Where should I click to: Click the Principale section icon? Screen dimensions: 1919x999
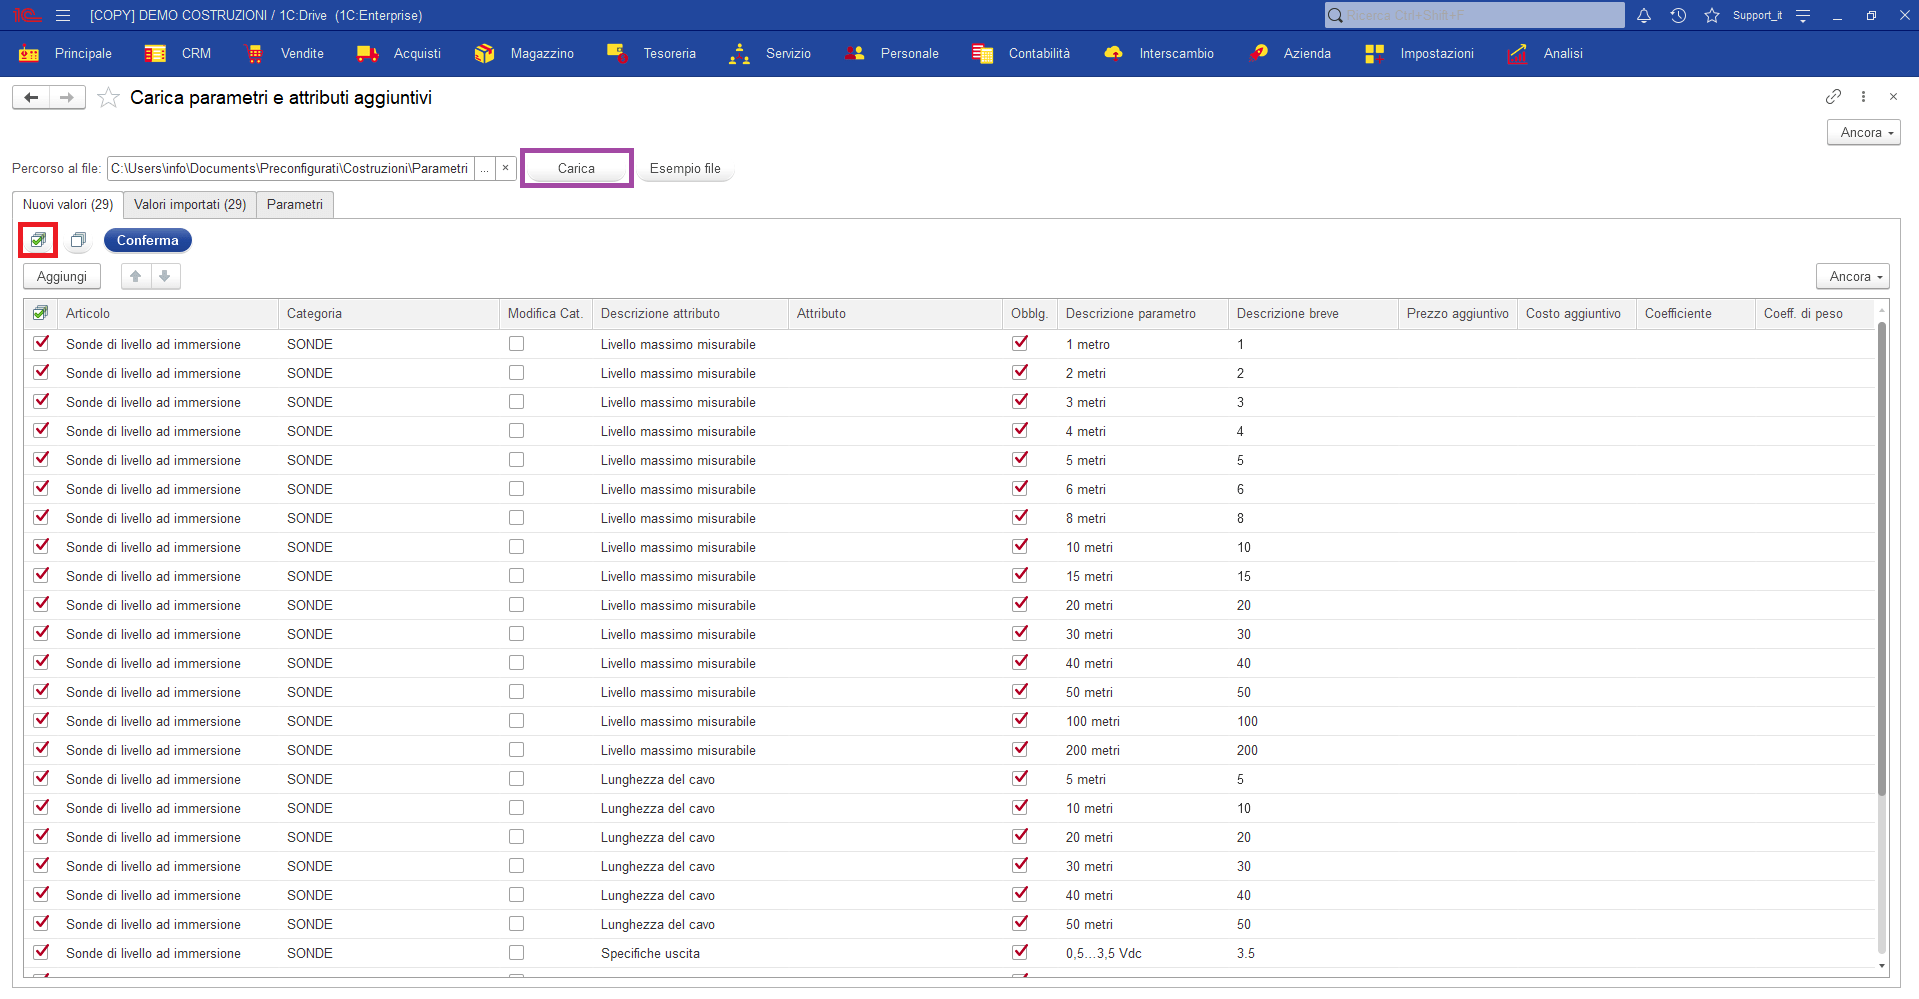click(29, 54)
